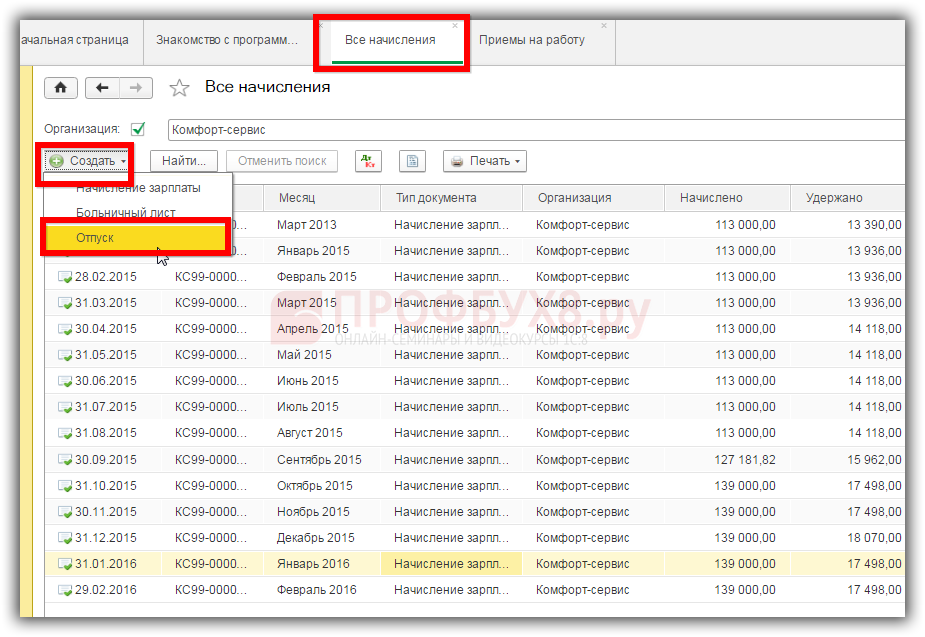925x637 pixels.
Task: Open the Создать dropdown button
Action: click(87, 161)
